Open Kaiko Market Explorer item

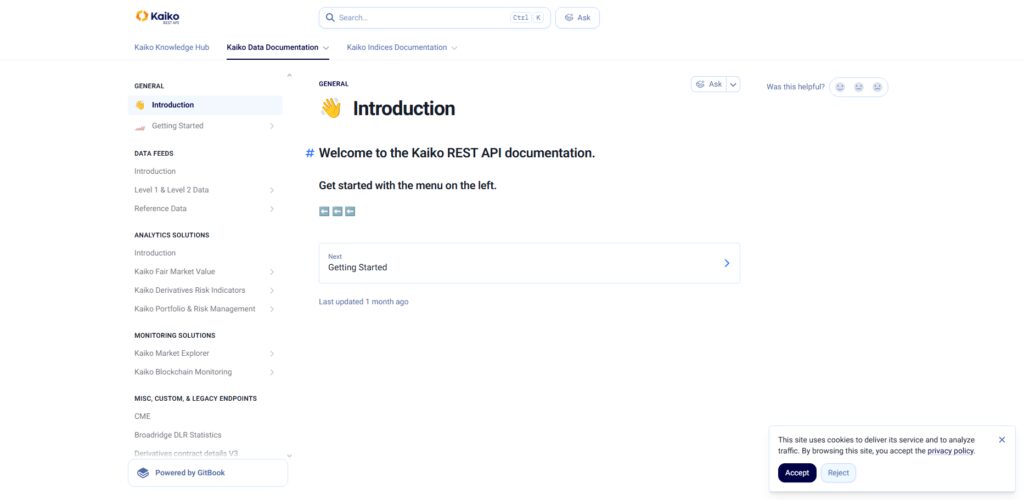point(205,353)
